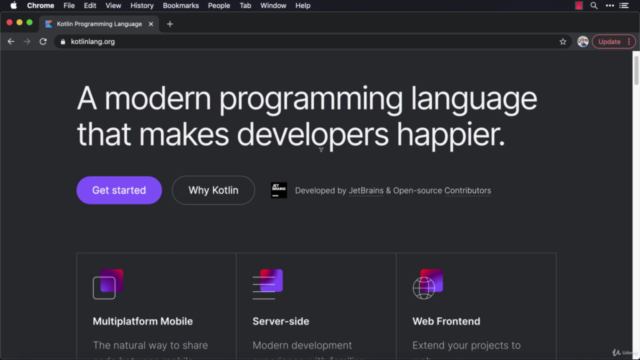The height and width of the screenshot is (360, 640).
Task: Open the Bookmarks menu
Action: (180, 6)
